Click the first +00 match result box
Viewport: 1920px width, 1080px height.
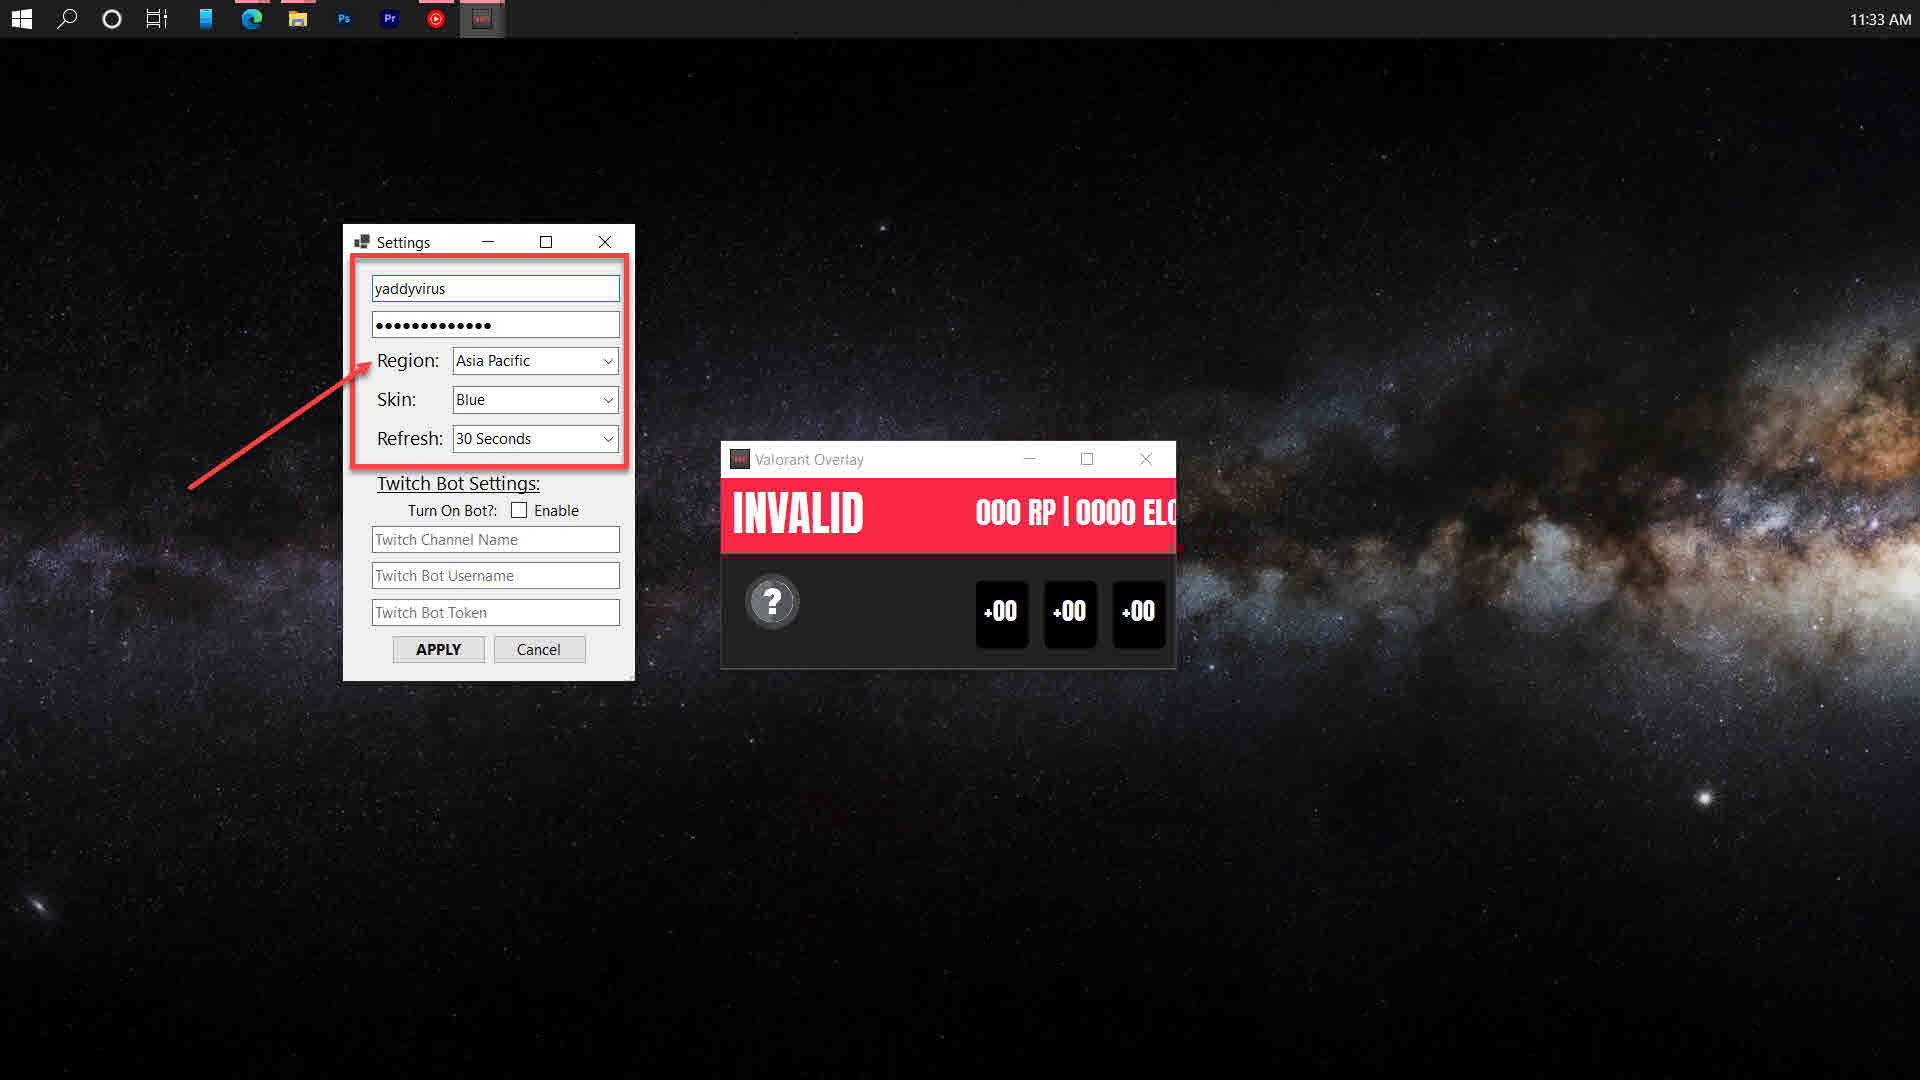click(x=1002, y=613)
